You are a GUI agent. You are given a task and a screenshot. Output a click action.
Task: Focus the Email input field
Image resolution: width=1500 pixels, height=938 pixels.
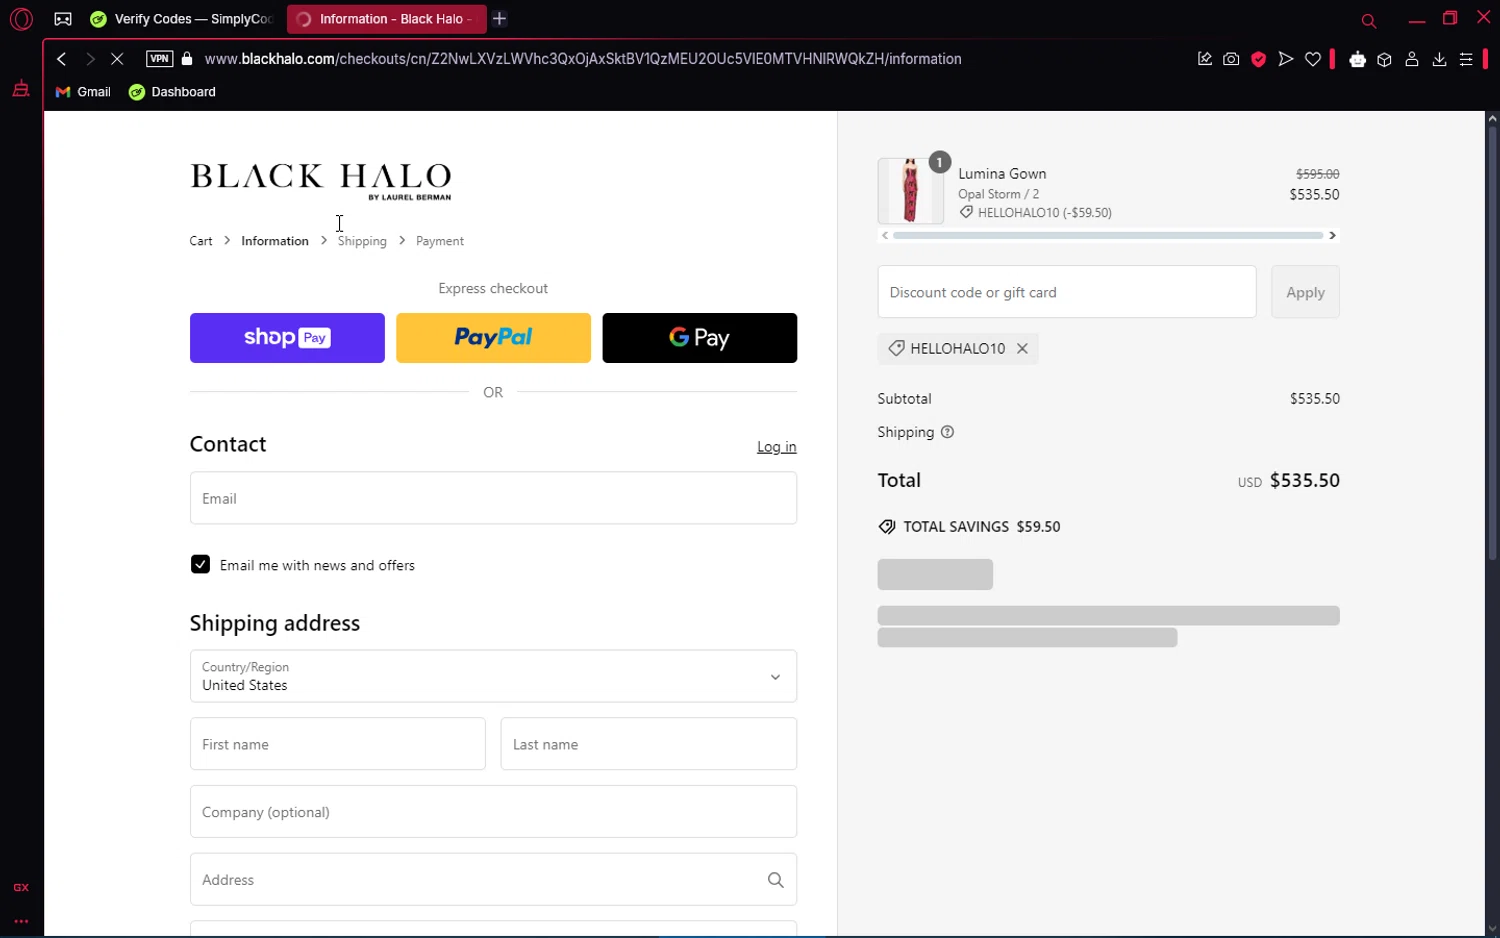click(493, 498)
